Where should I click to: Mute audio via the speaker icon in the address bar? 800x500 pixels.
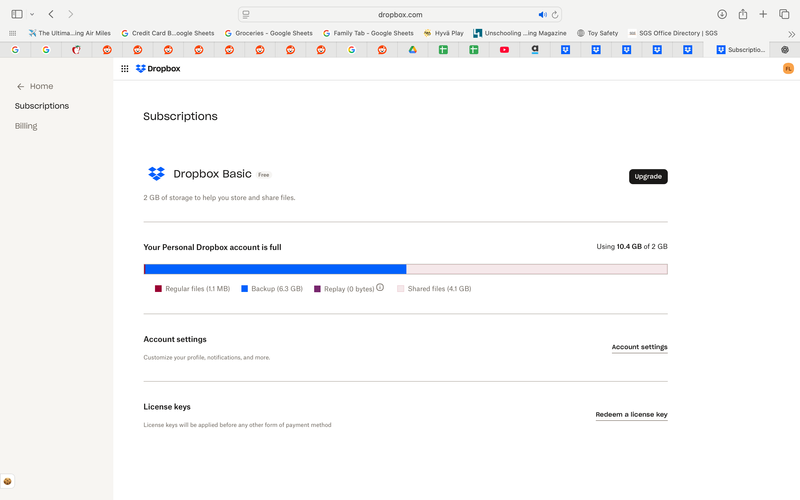click(x=542, y=14)
